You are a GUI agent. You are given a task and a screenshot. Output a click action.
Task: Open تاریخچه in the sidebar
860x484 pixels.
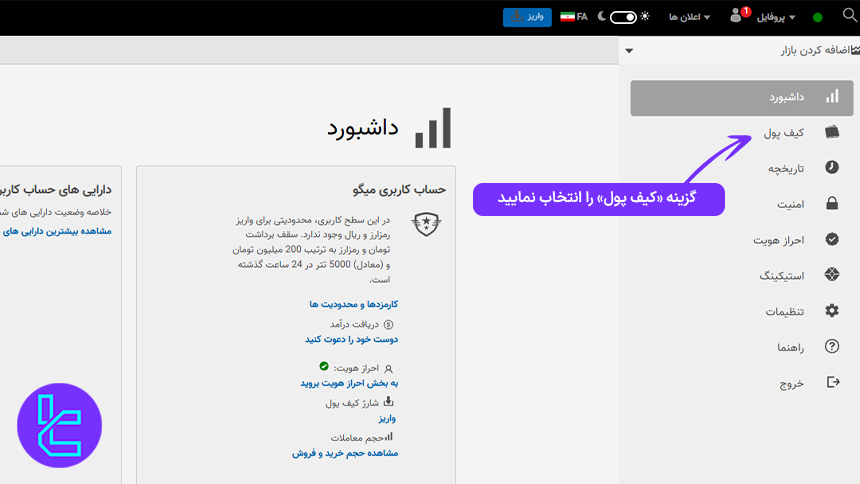(786, 168)
